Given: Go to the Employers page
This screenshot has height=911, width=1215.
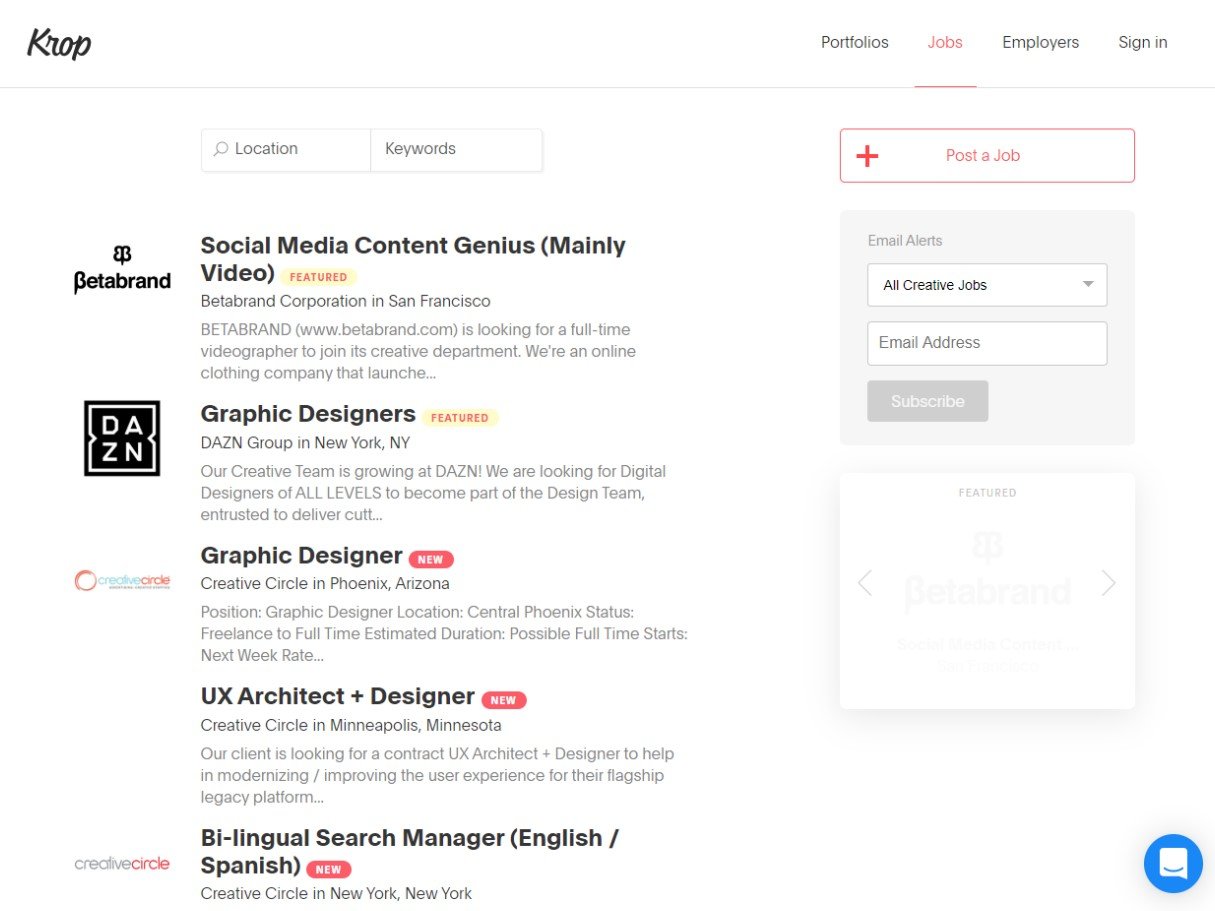Looking at the screenshot, I should [1040, 42].
